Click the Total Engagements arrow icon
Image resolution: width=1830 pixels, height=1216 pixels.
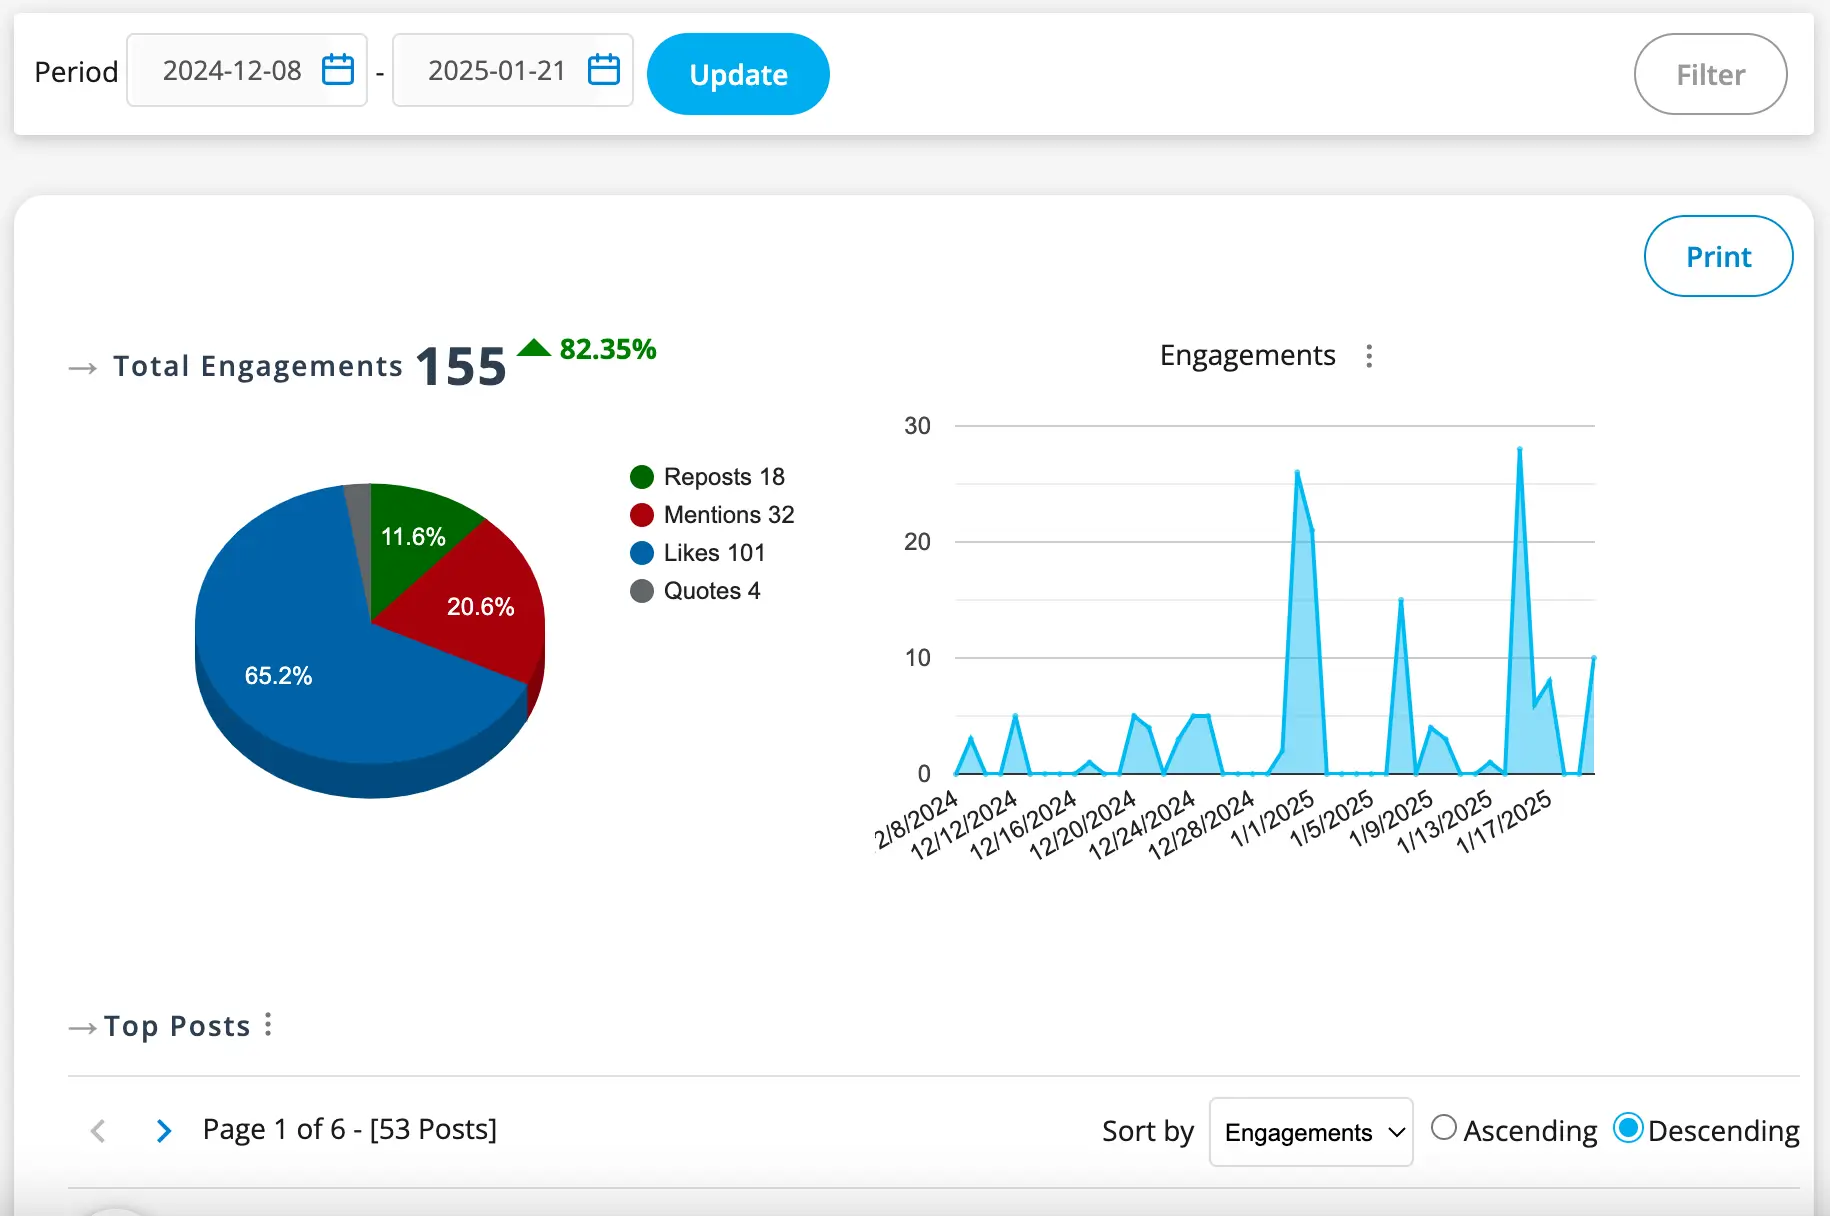[x=83, y=368]
